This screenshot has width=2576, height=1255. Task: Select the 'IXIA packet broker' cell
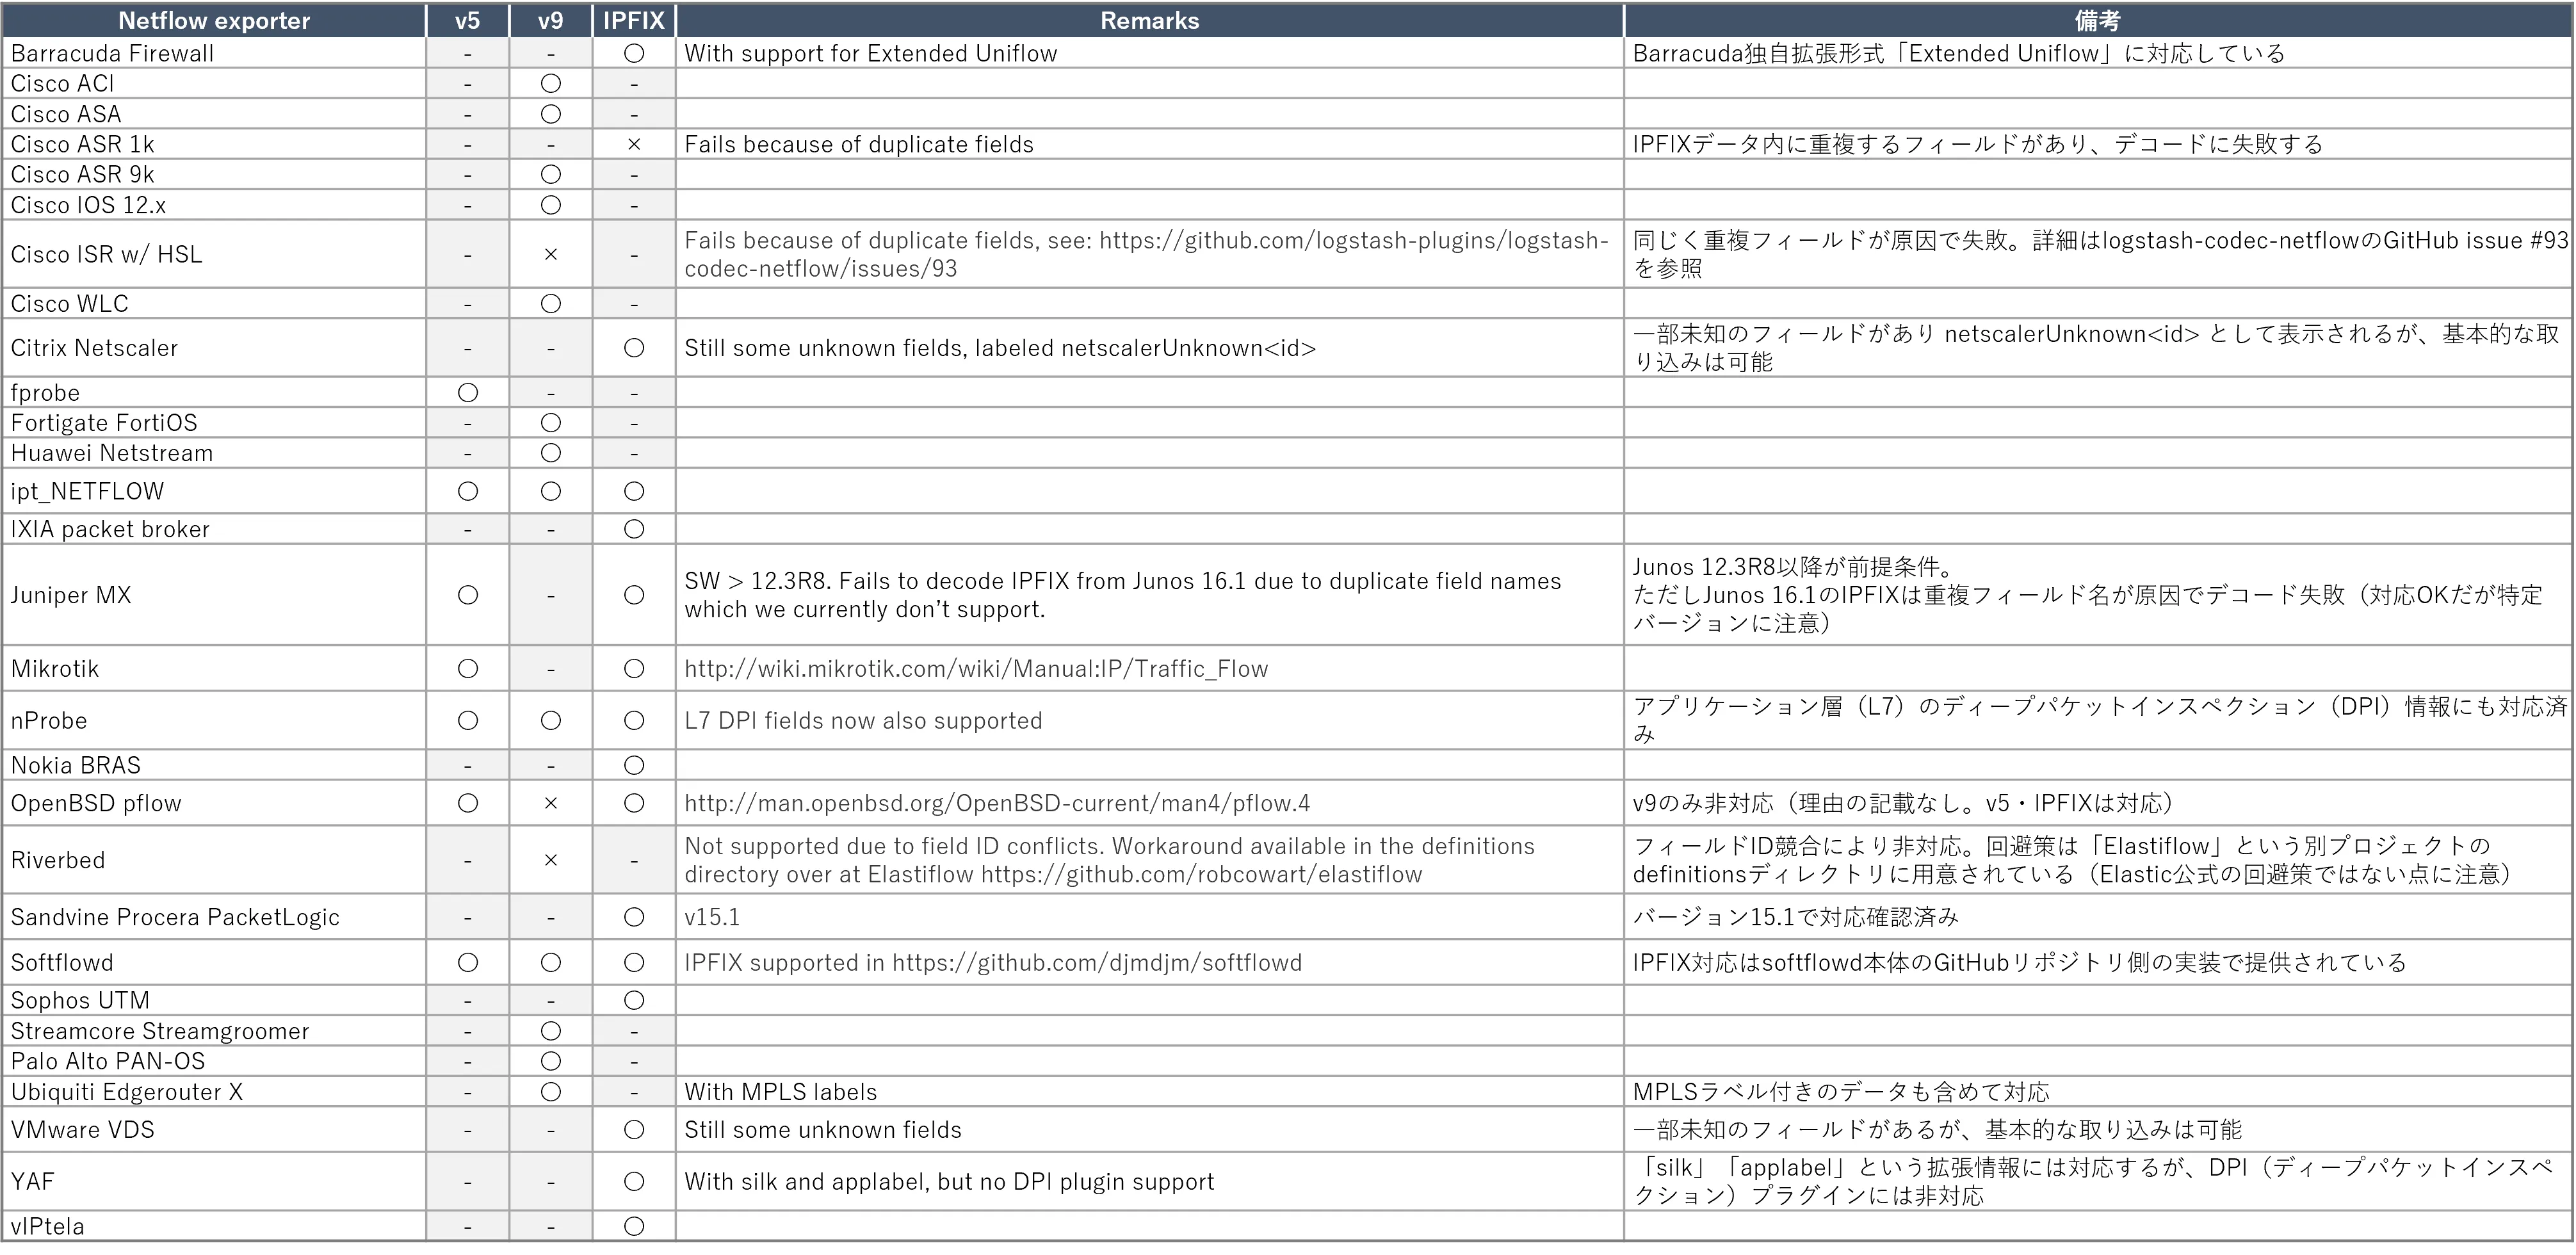[214, 529]
